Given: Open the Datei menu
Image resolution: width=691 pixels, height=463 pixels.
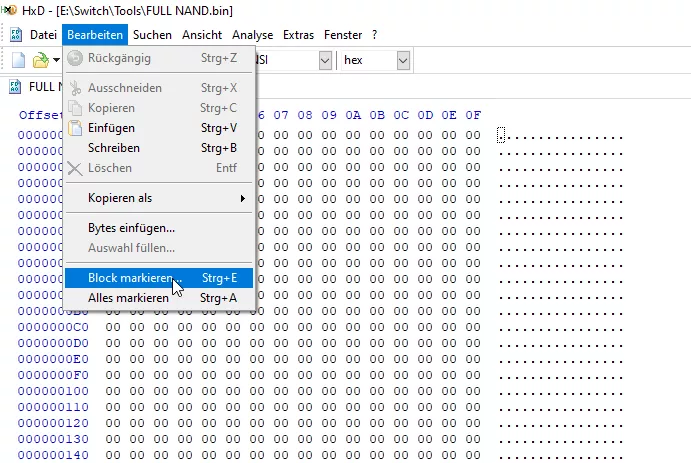Looking at the screenshot, I should click(43, 35).
